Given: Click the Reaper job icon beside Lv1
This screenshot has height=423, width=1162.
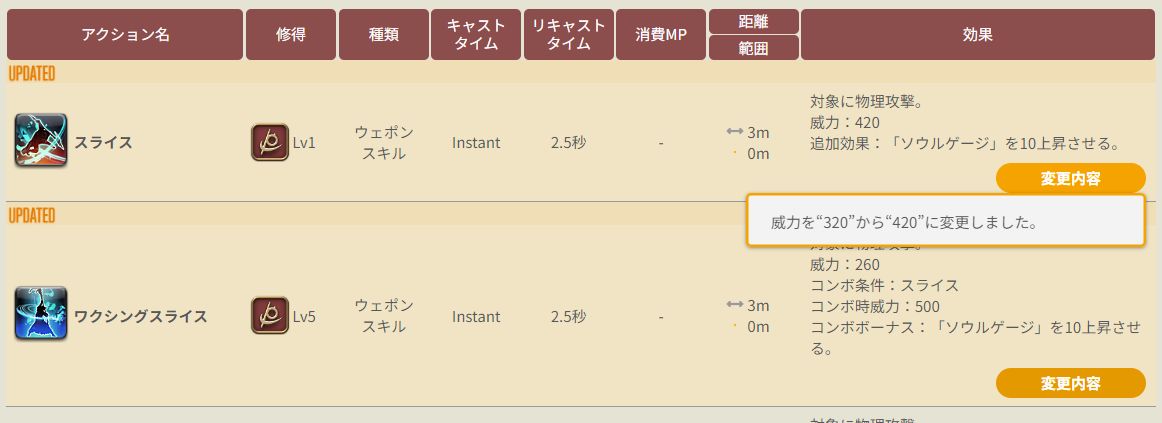Looking at the screenshot, I should click(270, 142).
